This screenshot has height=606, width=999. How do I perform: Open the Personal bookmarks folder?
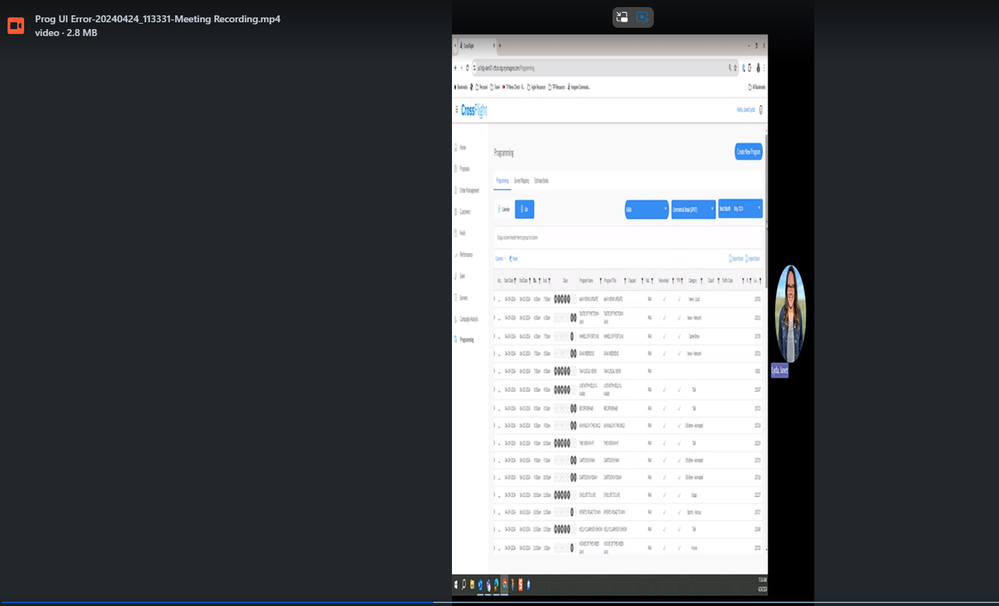[x=482, y=87]
